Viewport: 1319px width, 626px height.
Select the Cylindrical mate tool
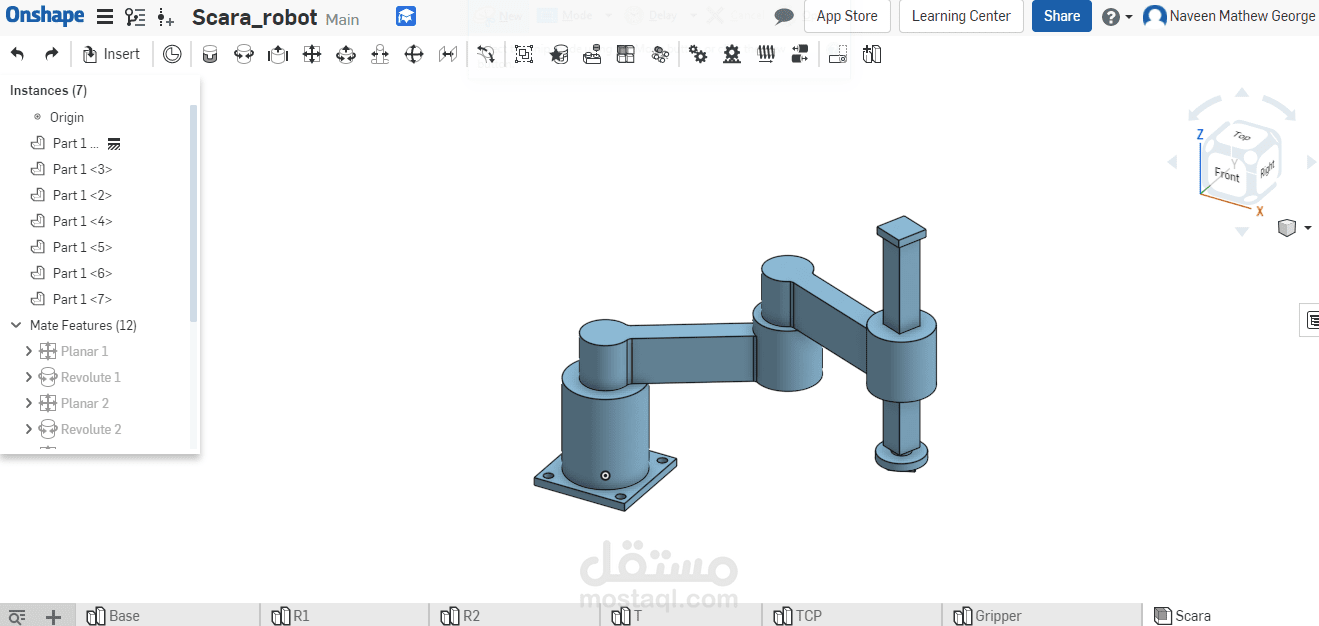(x=346, y=54)
